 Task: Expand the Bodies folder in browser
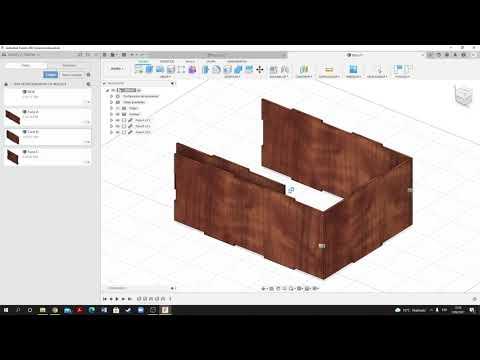coord(112,114)
